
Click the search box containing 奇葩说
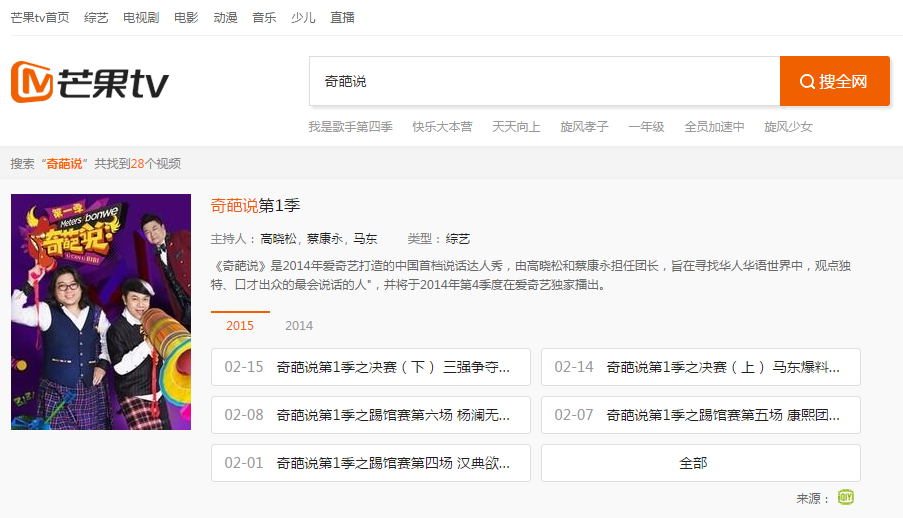545,81
